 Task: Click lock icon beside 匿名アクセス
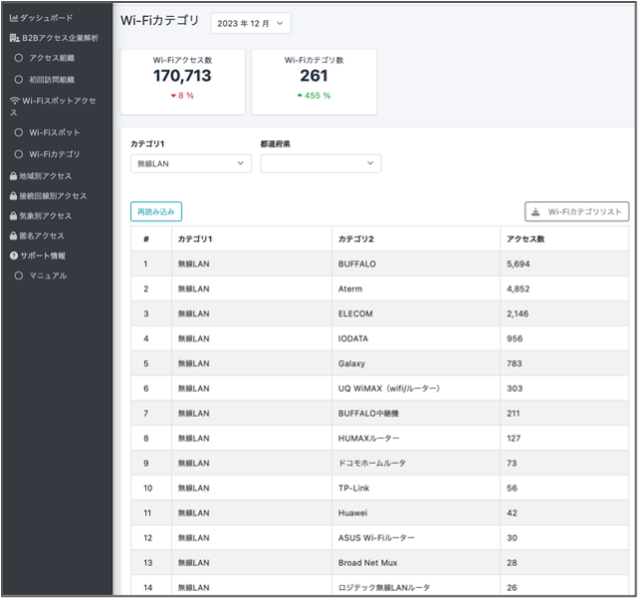point(13,236)
